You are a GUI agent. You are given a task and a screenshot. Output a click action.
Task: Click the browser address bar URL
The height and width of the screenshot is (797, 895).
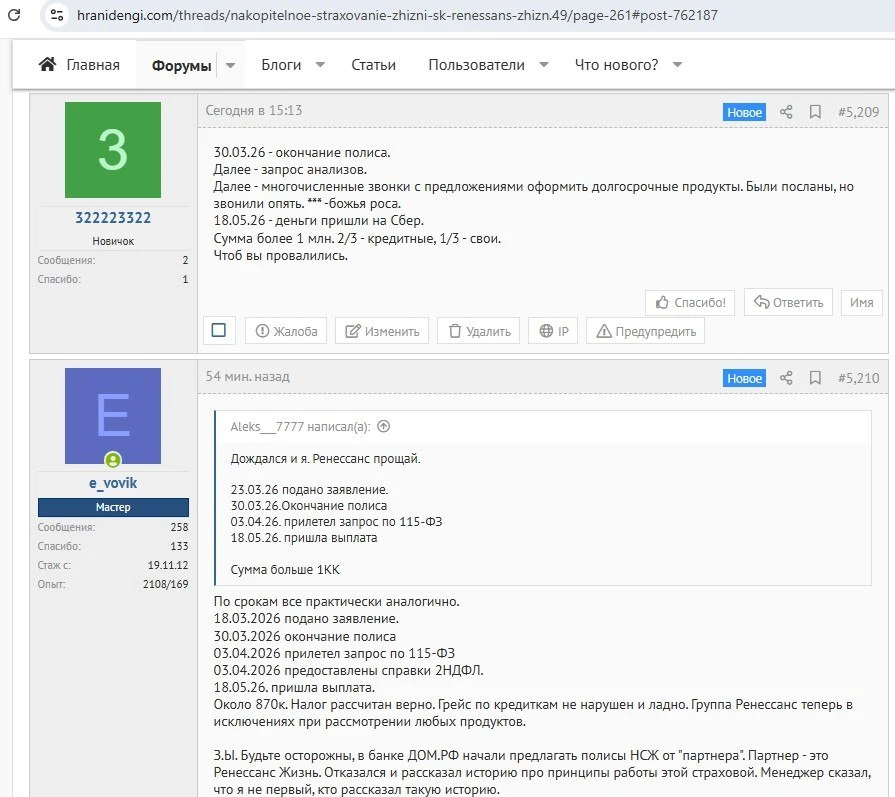pos(397,15)
